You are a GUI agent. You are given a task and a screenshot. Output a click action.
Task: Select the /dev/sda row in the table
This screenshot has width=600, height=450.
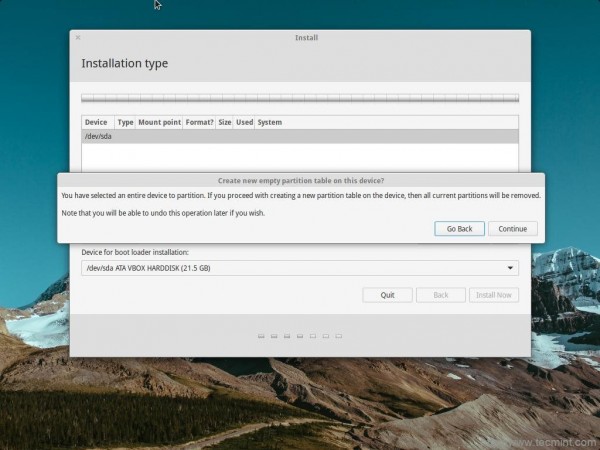click(x=300, y=136)
